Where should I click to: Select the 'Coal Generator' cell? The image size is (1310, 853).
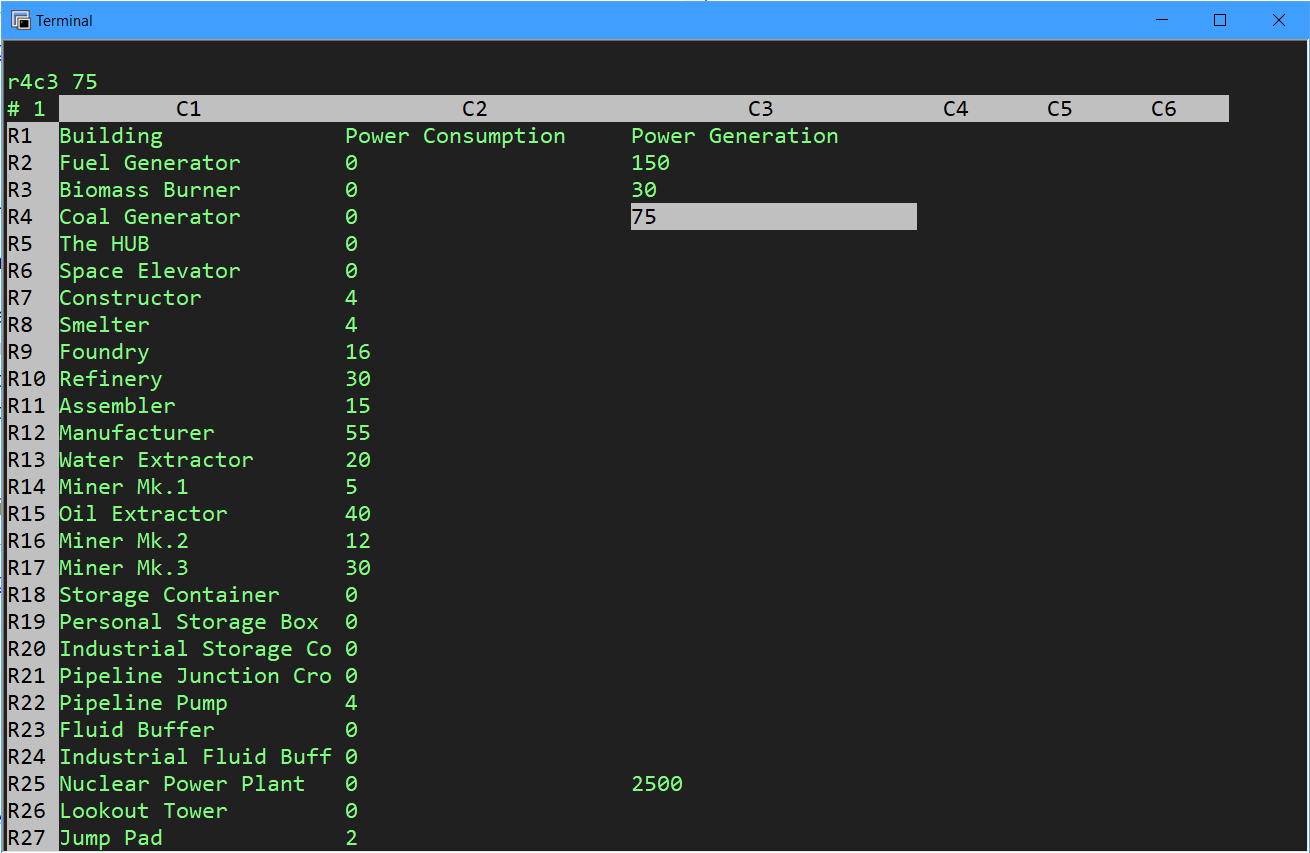pyautogui.click(x=150, y=217)
